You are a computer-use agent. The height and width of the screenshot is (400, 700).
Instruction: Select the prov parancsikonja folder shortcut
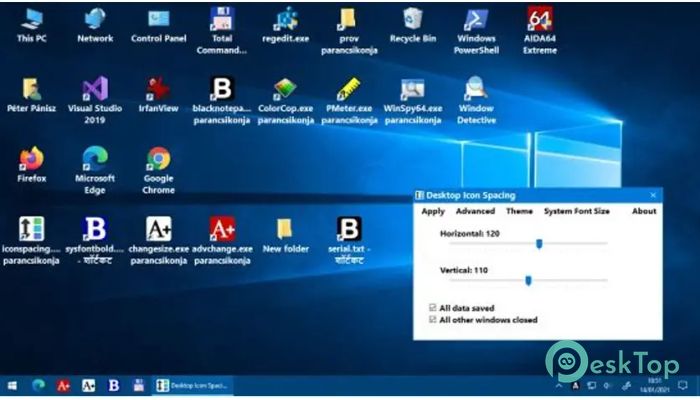(x=349, y=31)
